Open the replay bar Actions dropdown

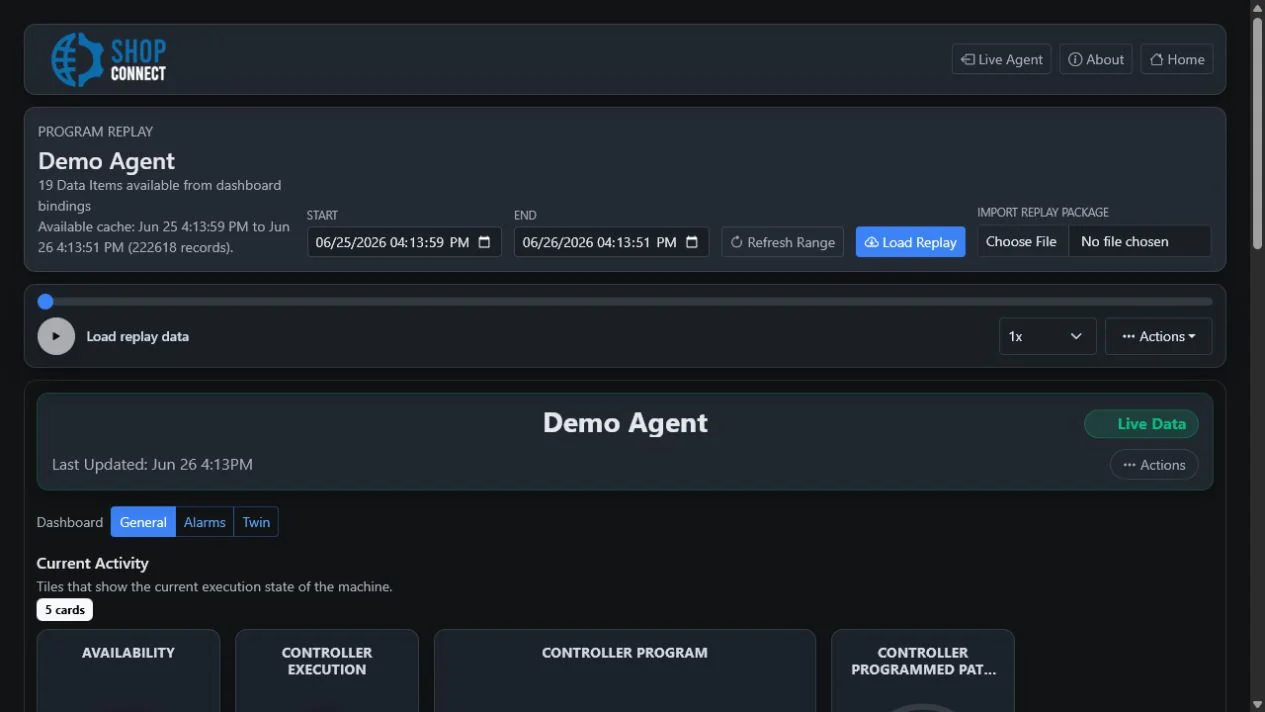point(1158,336)
